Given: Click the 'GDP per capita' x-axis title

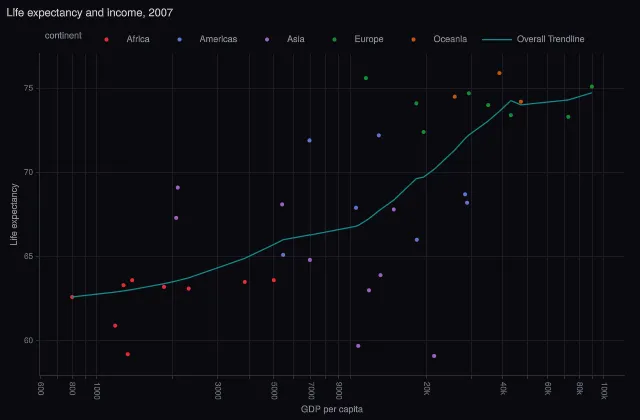Looking at the screenshot, I should 331,409.
